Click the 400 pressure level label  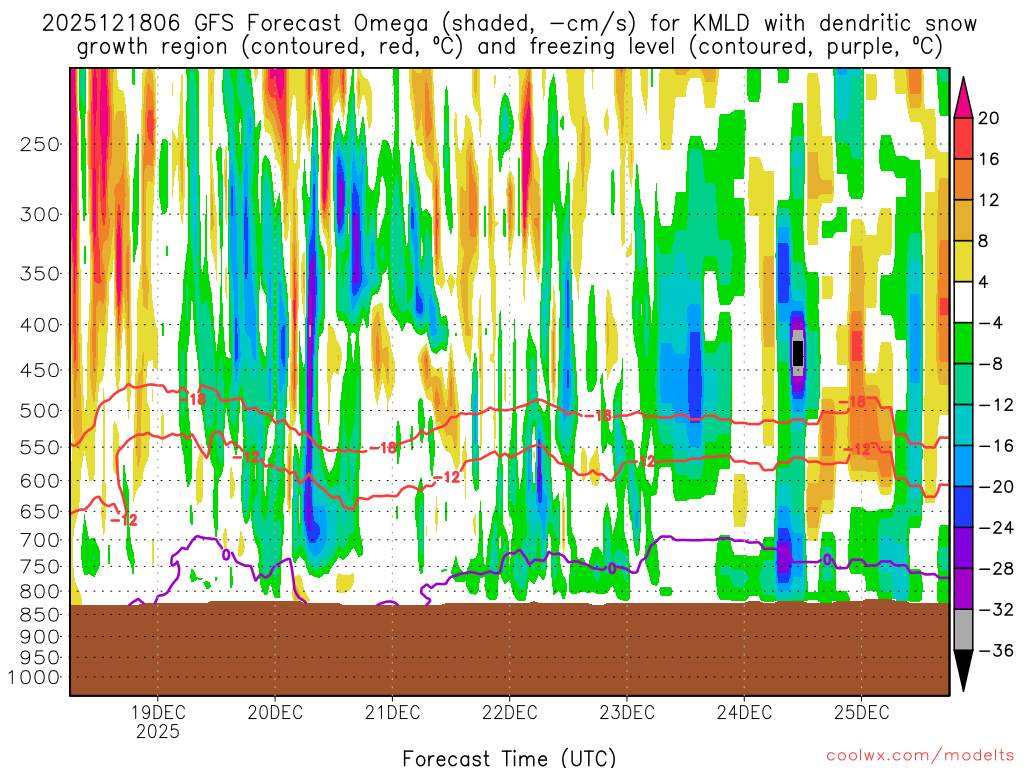point(40,325)
